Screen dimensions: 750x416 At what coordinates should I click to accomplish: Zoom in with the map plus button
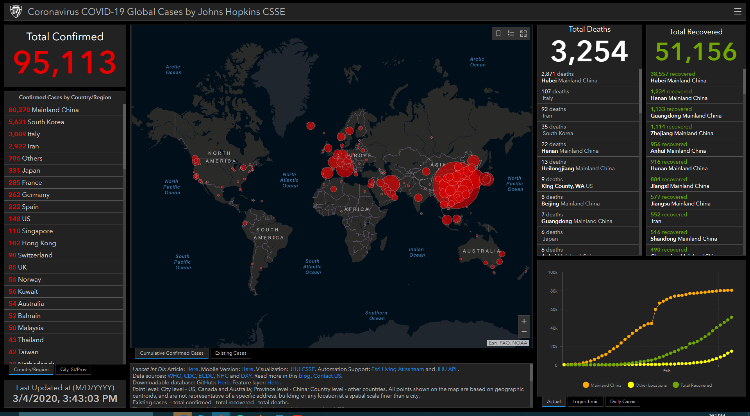[523, 322]
